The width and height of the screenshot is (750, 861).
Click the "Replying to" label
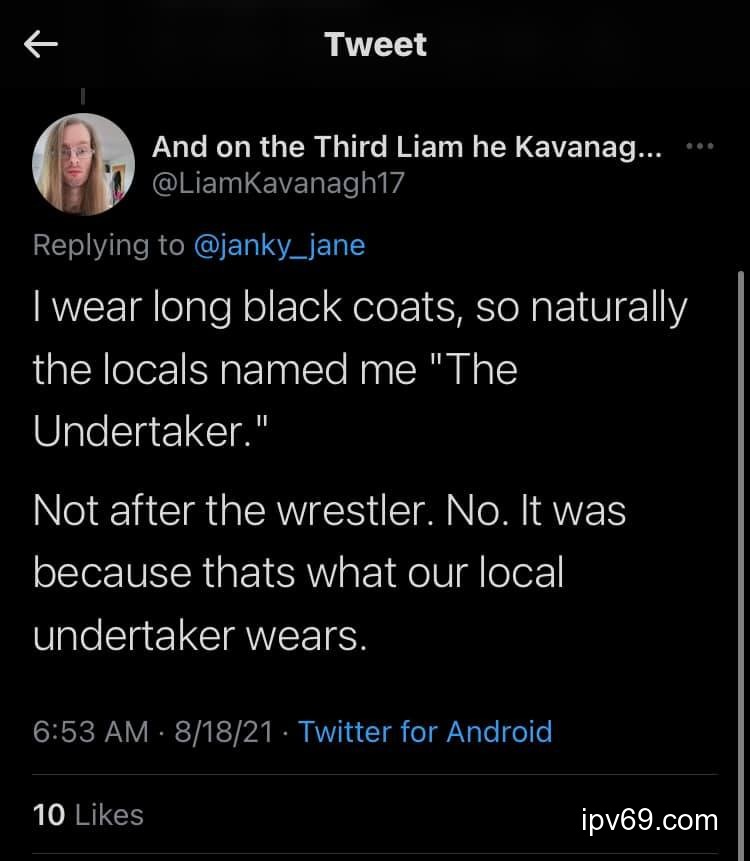click(x=109, y=245)
